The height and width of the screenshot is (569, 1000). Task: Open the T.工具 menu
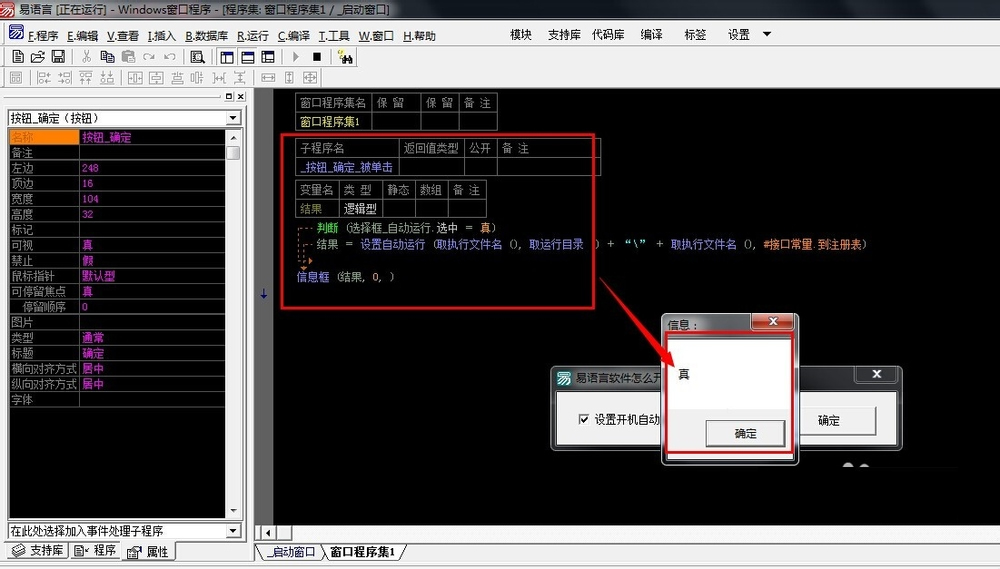334,36
